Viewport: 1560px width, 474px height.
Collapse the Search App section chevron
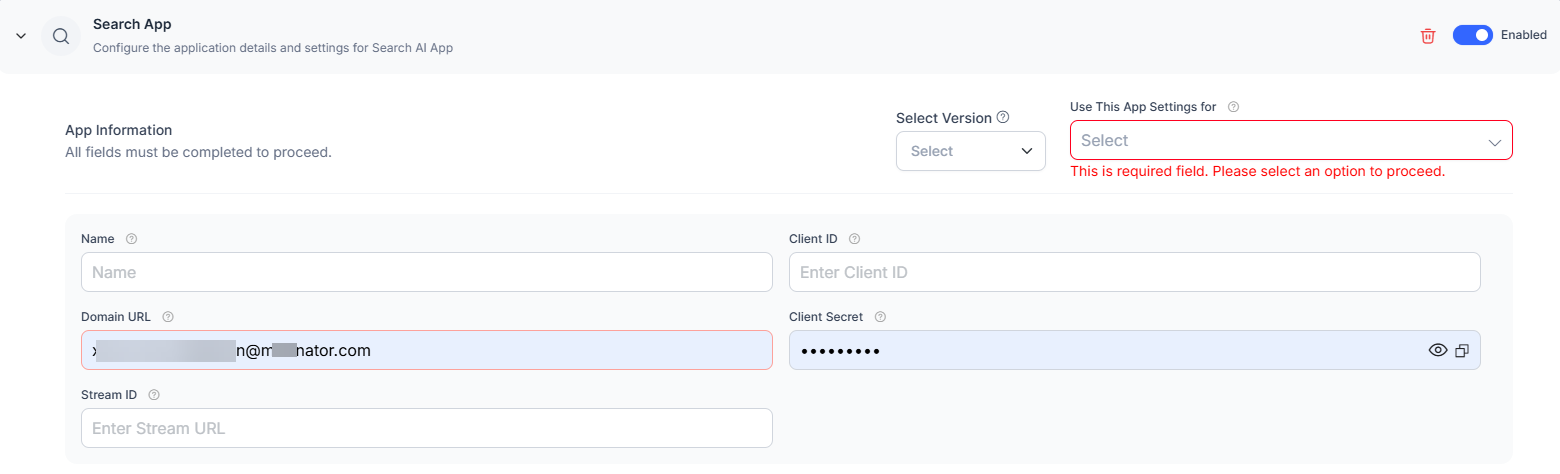click(21, 36)
